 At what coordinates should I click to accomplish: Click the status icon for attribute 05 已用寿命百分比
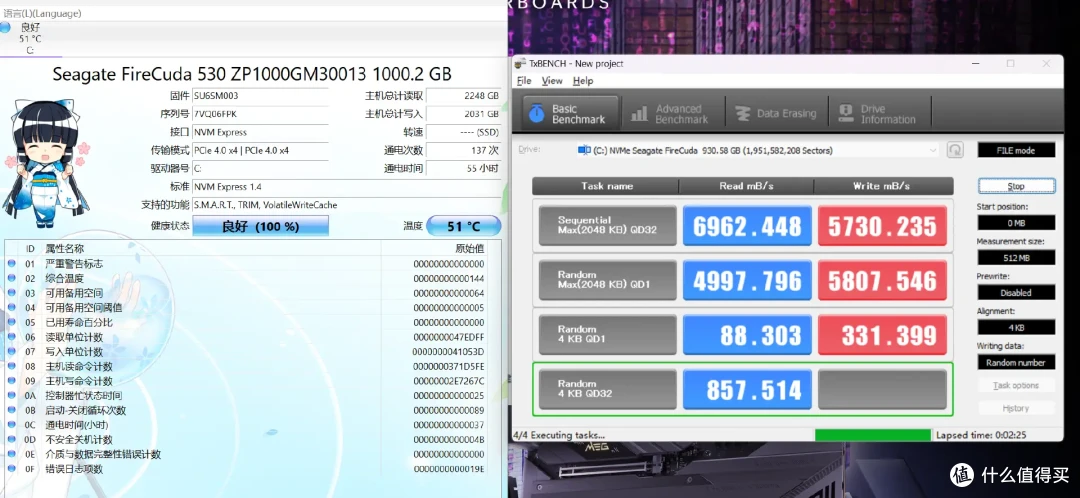pos(11,322)
